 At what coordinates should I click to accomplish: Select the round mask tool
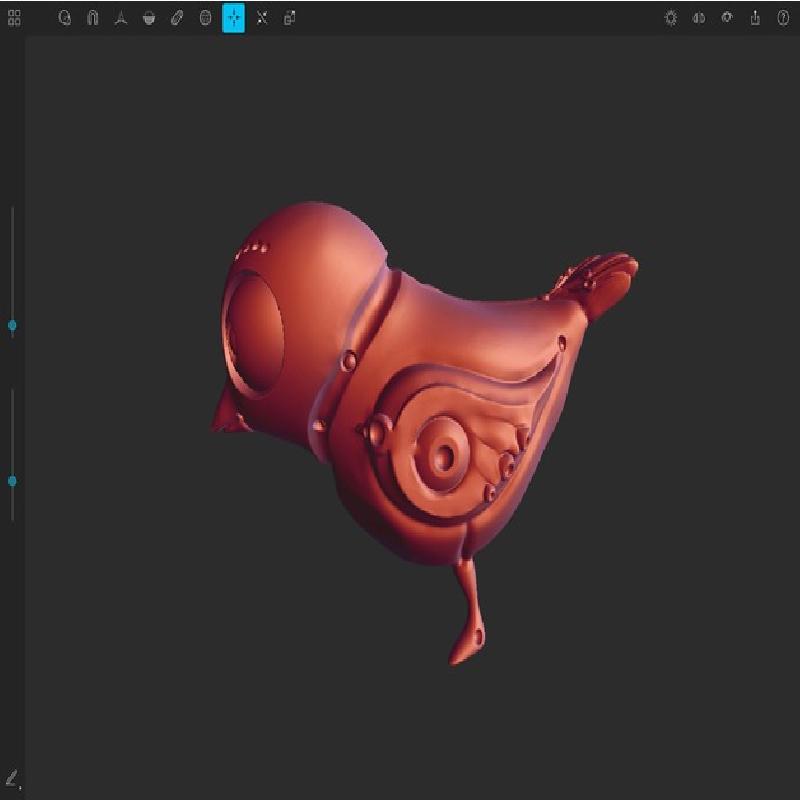[x=205, y=18]
